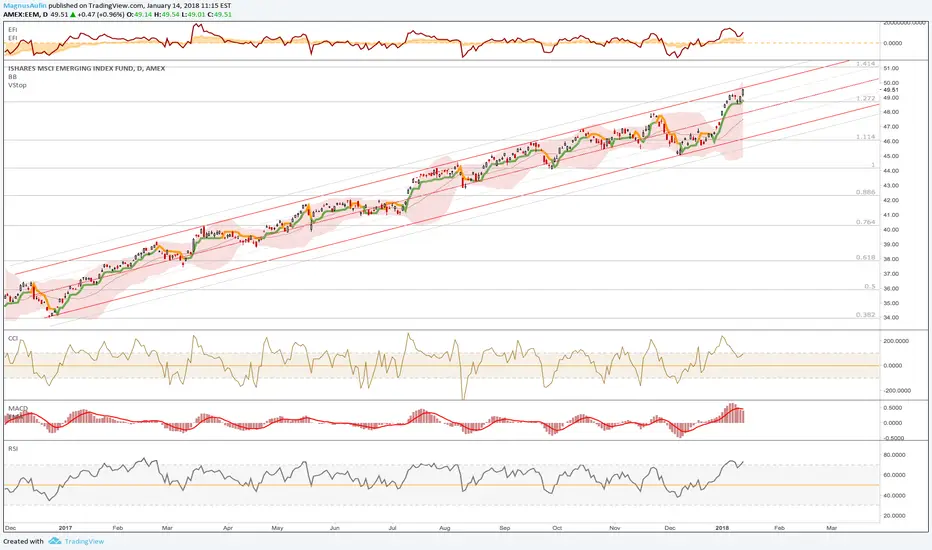Click the 40.0000 RSI scale value
This screenshot has height=550, width=932.
click(895, 495)
